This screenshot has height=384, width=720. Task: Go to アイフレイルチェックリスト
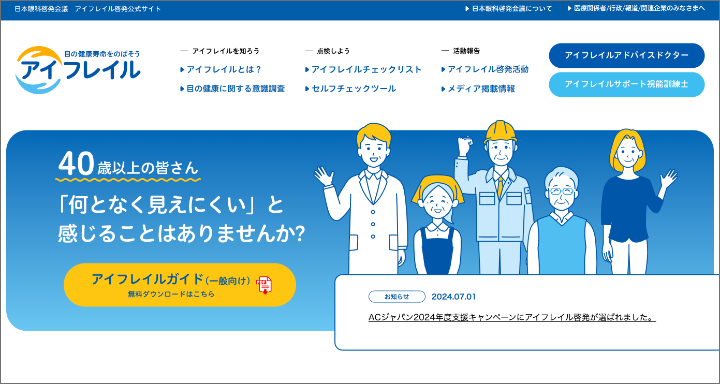363,70
